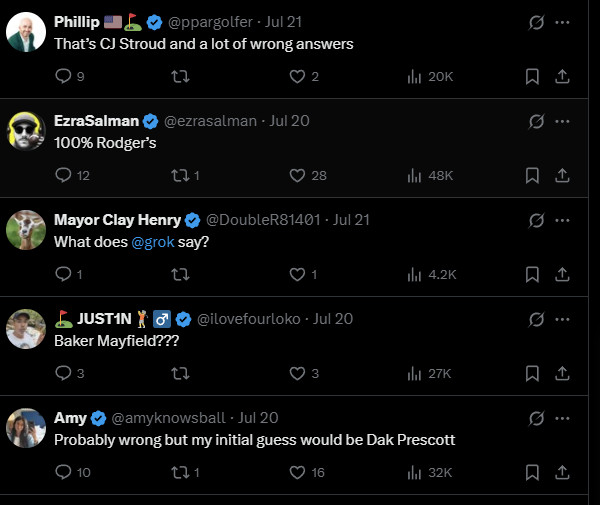Viewport: 600px width, 505px height.
Task: Open Phillip's profile picture
Action: 25,33
